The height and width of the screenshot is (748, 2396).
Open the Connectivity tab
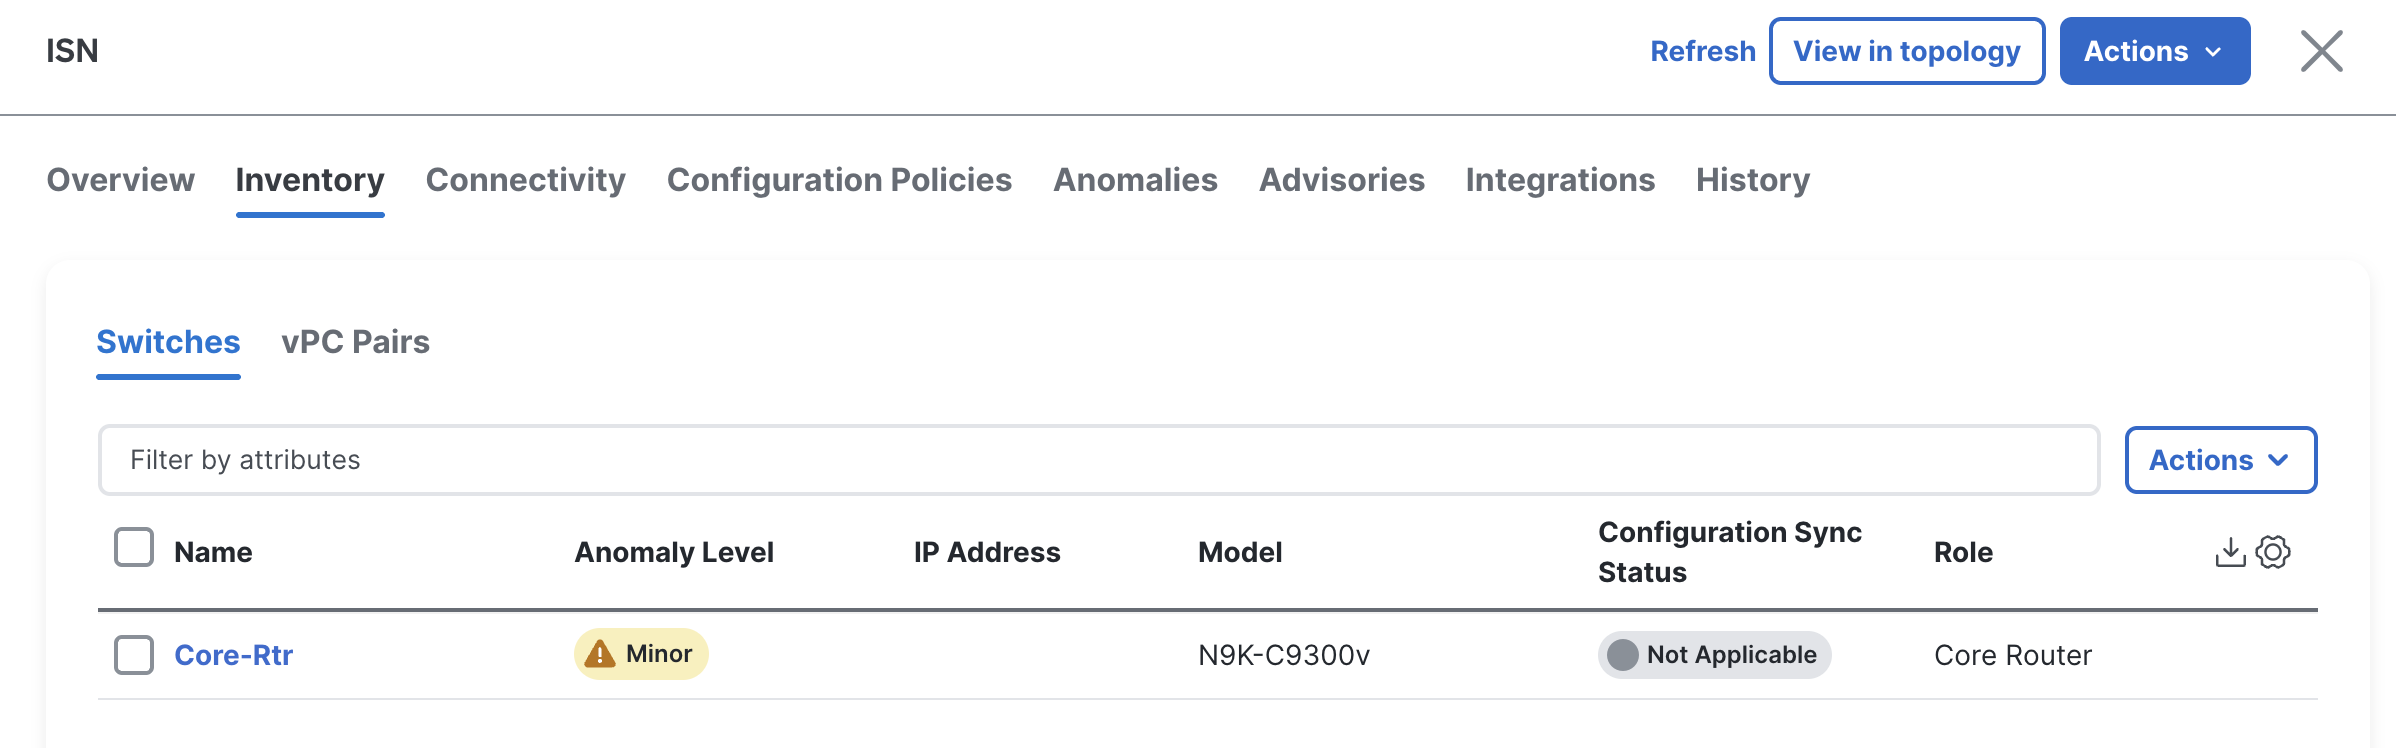tap(526, 180)
